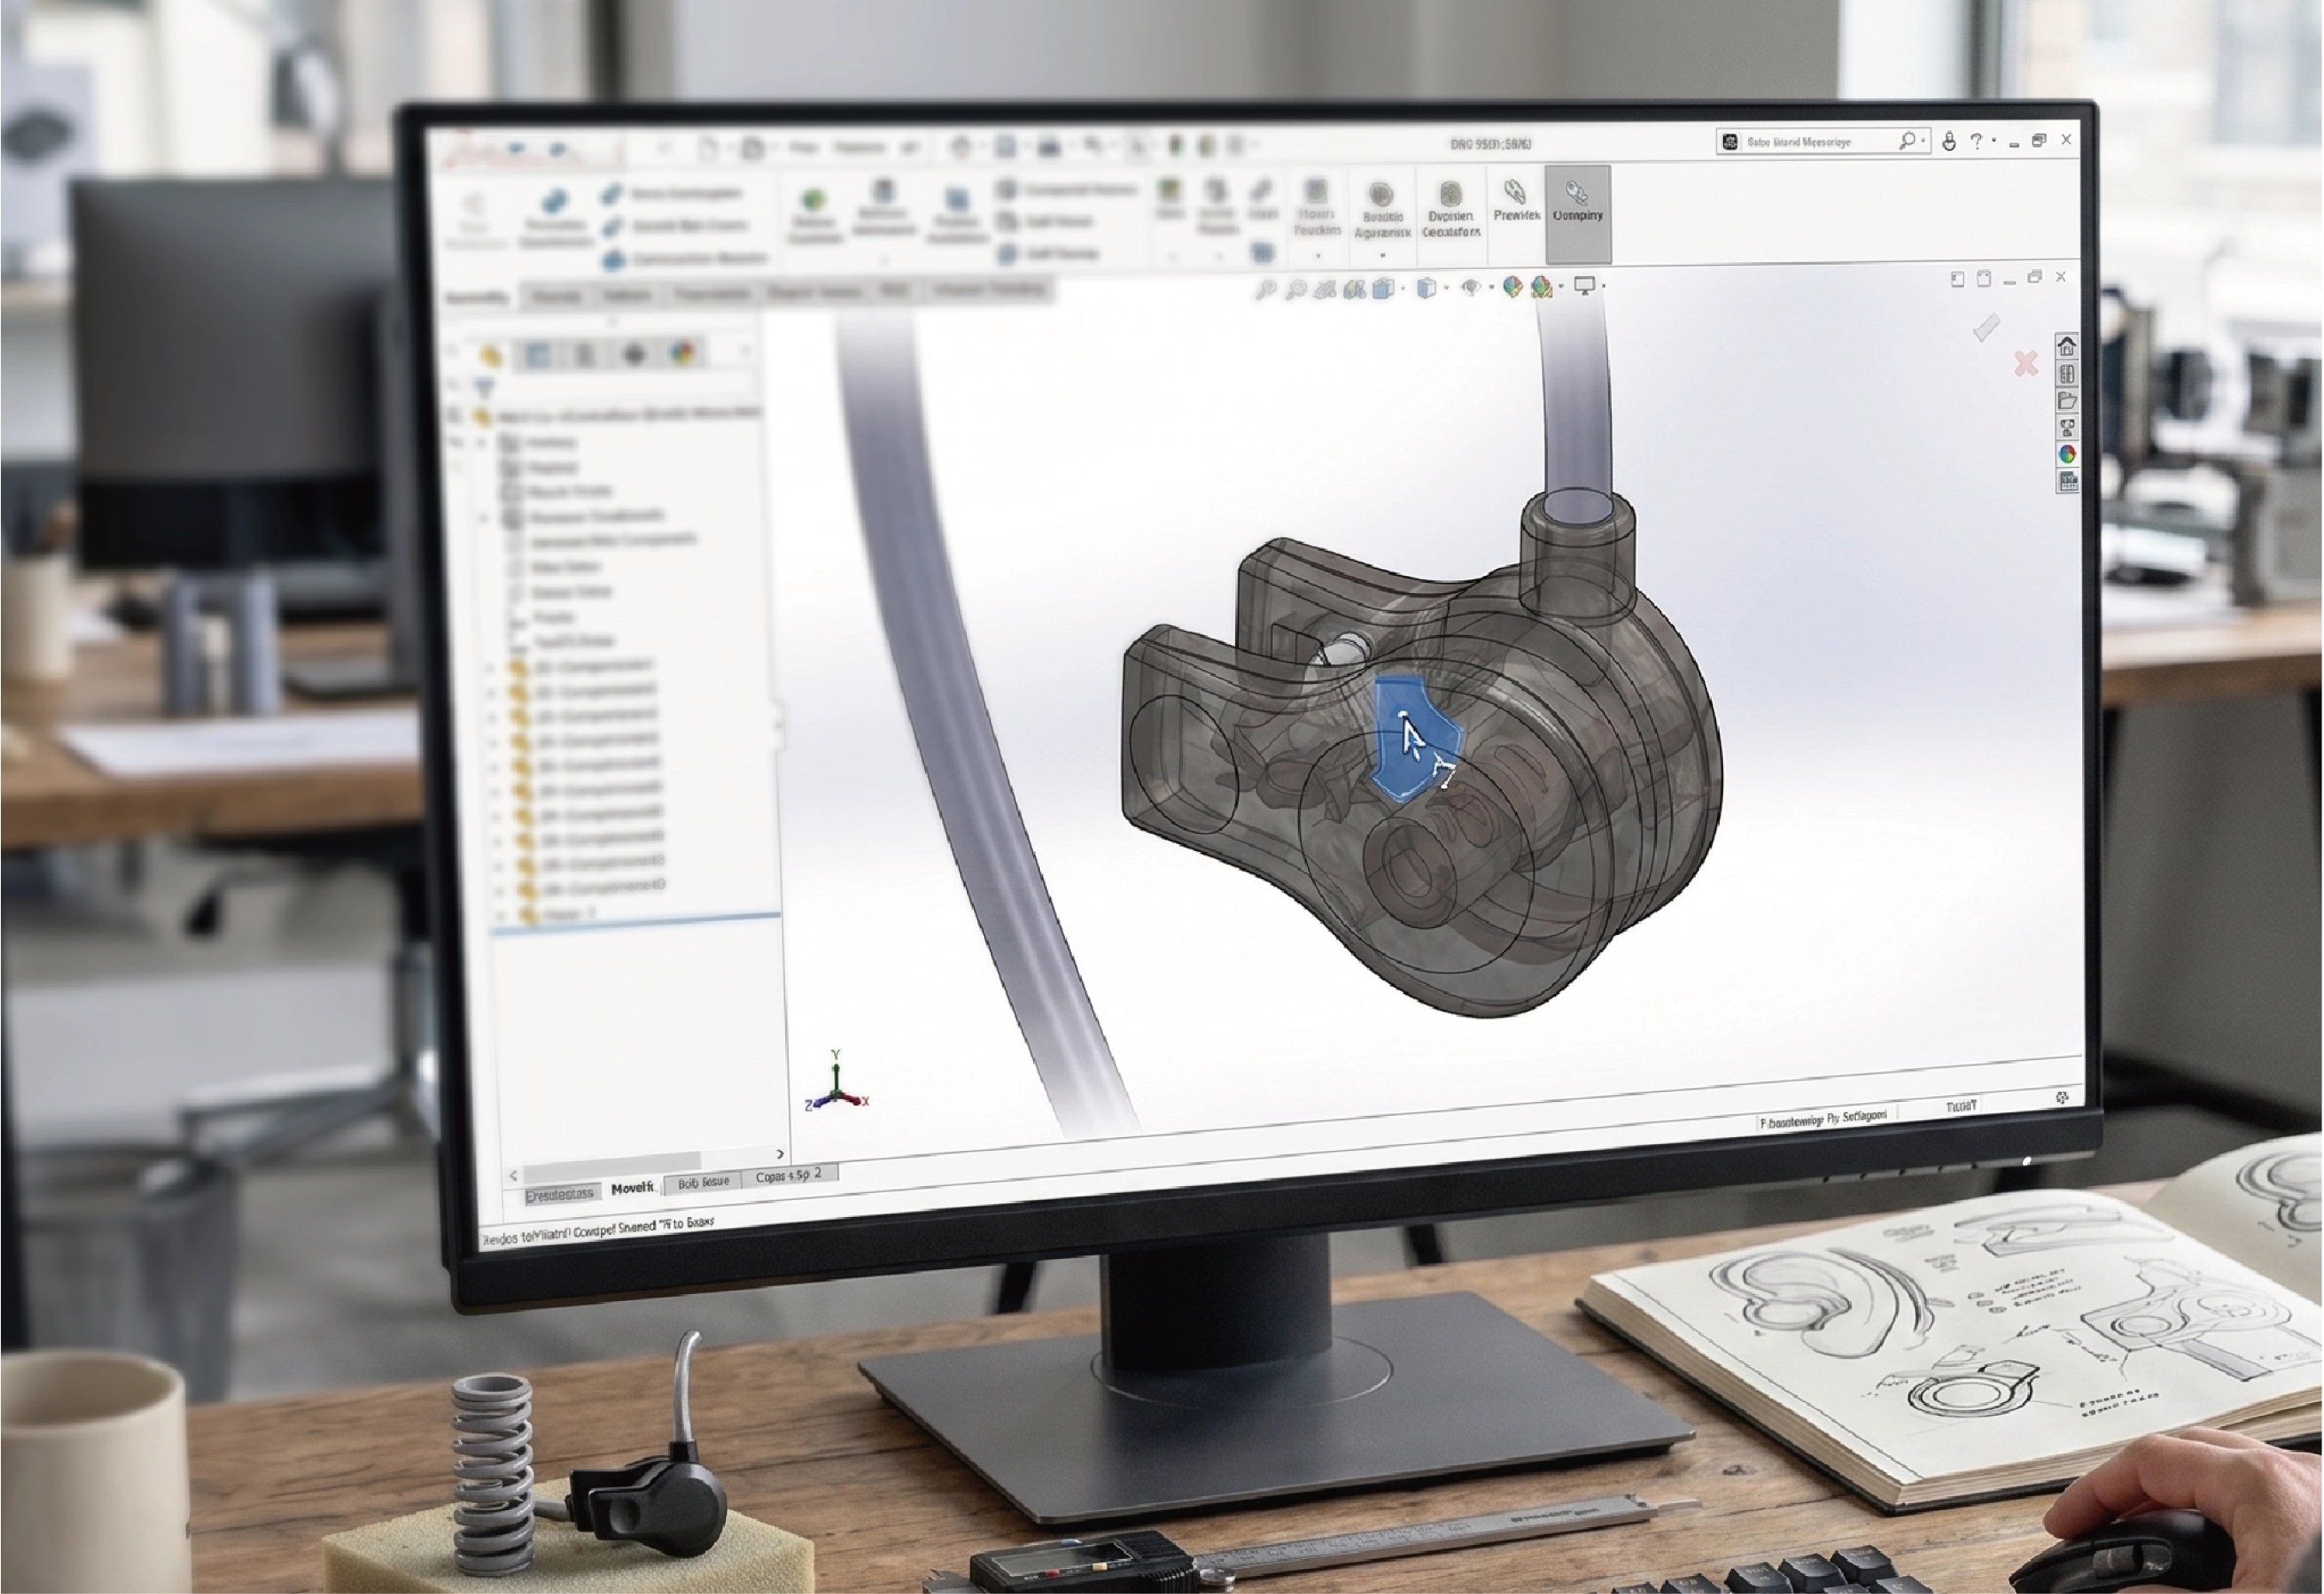Open the Home resources task pane tab
Screen dimensions: 2324x1594
(x=2067, y=346)
